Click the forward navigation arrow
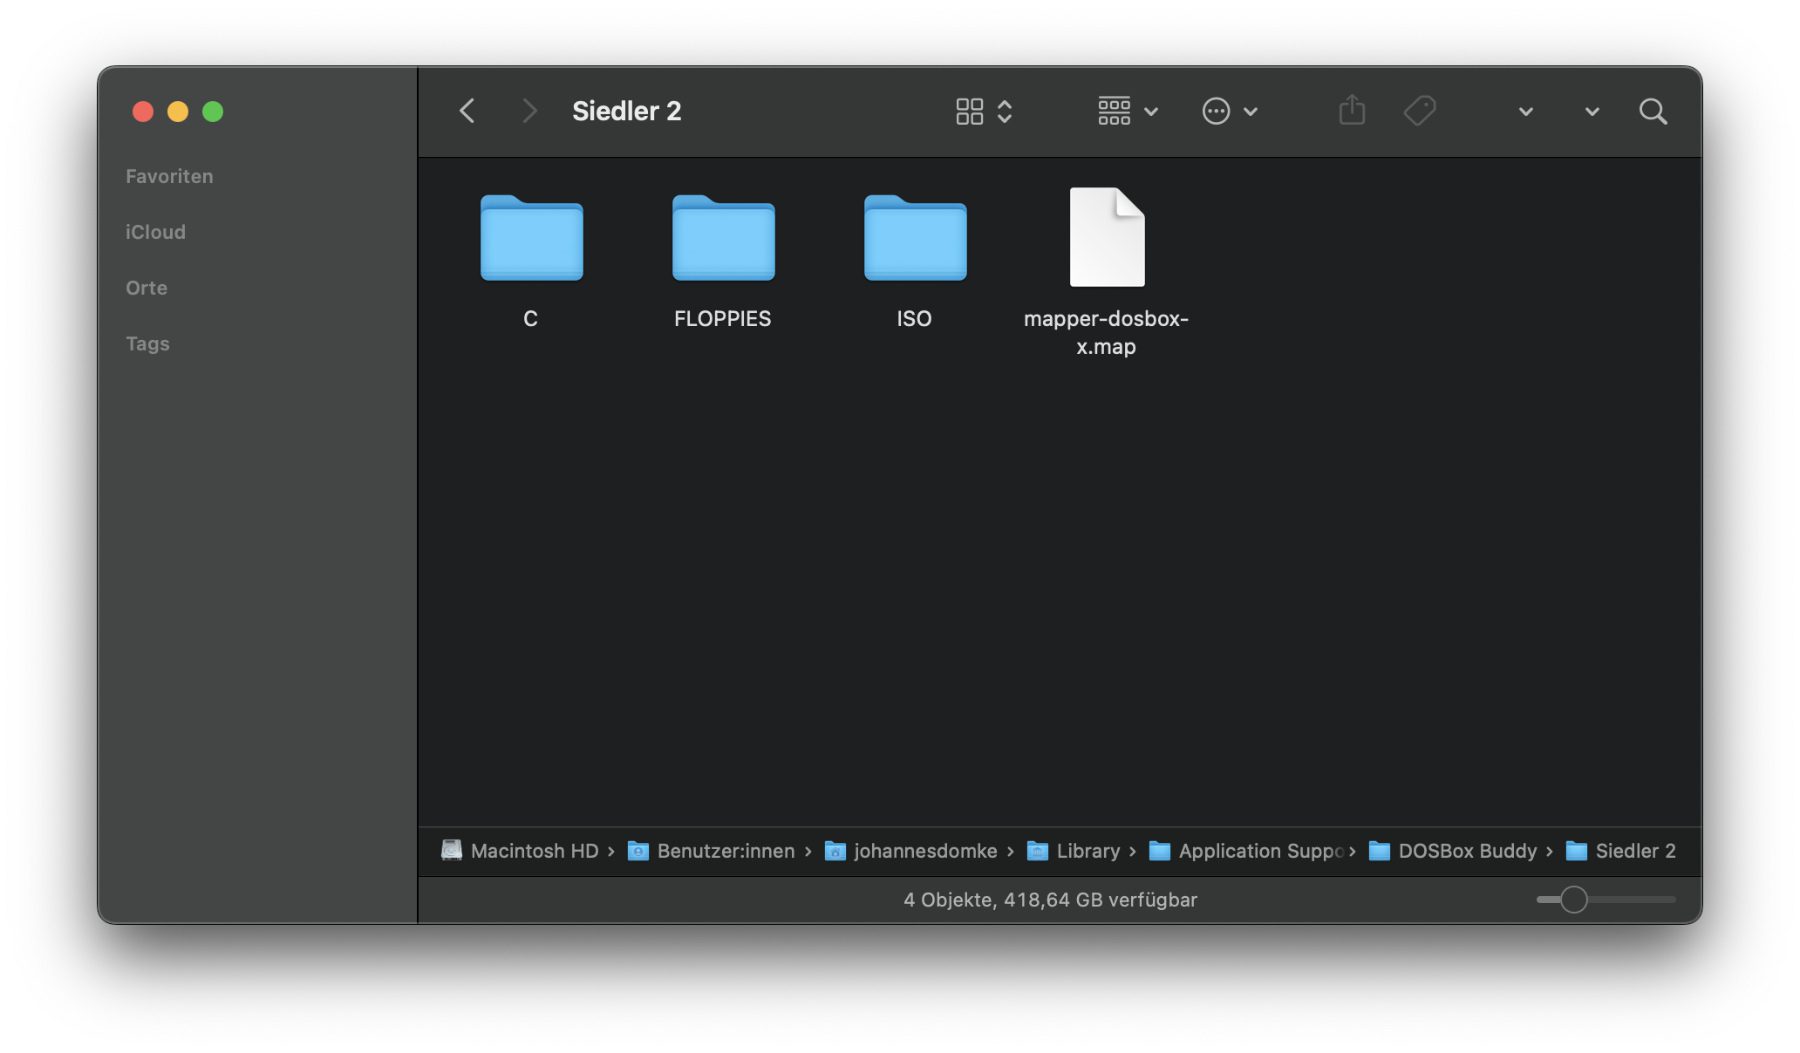Screen dimensions: 1800x1053 point(529,111)
